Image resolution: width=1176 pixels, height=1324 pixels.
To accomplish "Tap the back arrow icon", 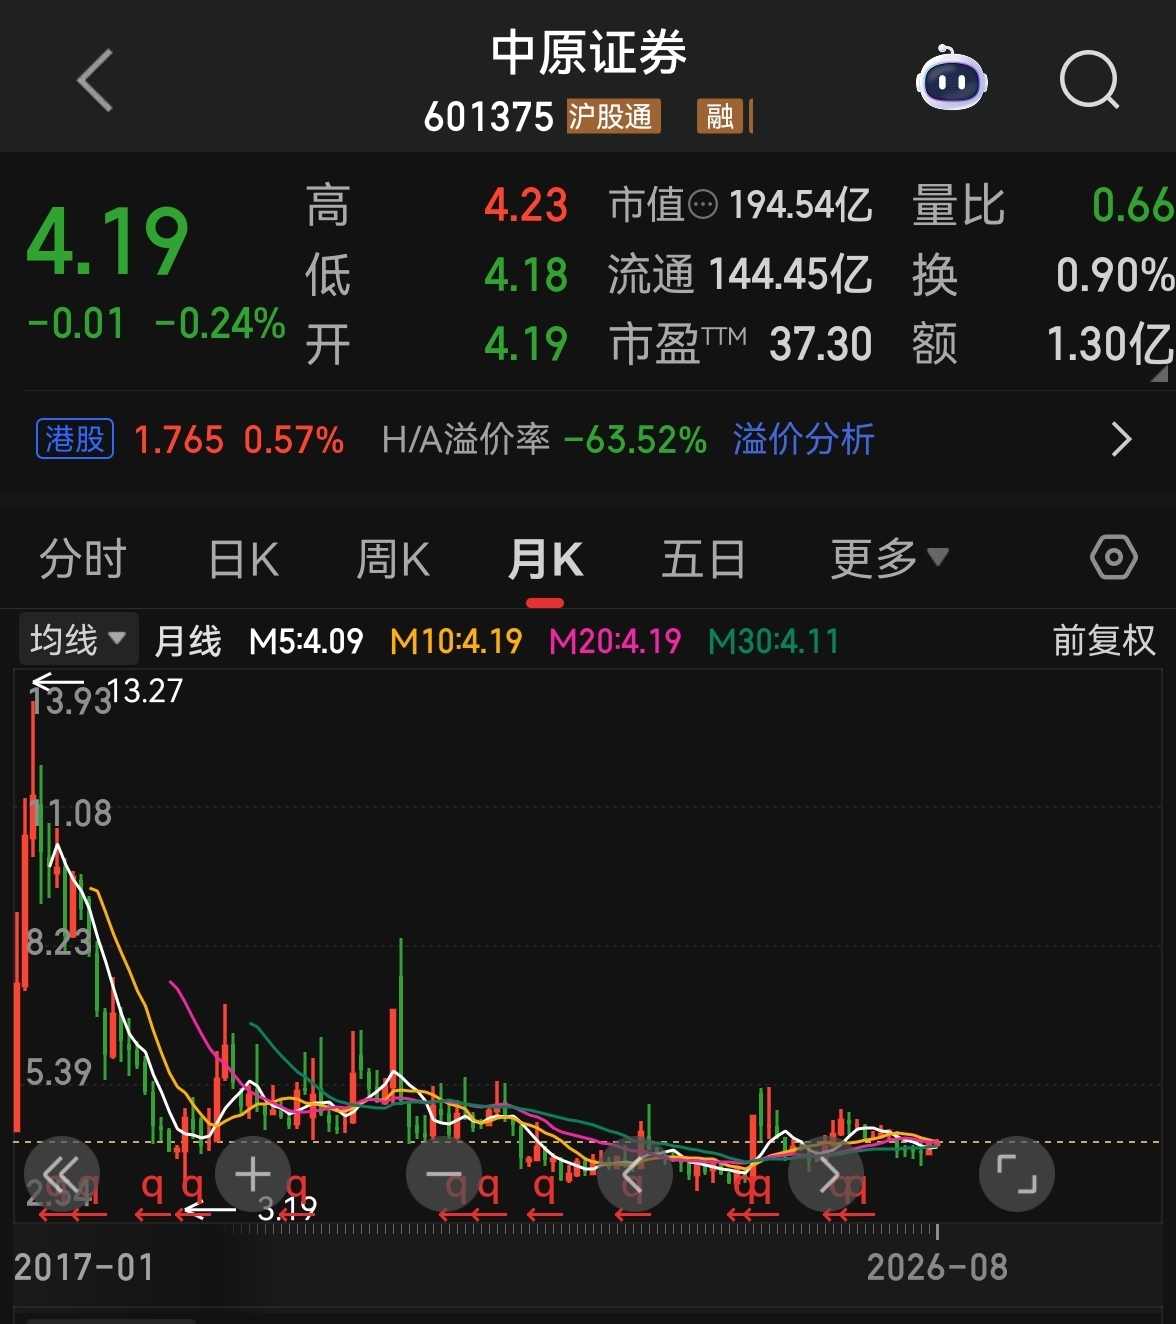I will pos(95,80).
